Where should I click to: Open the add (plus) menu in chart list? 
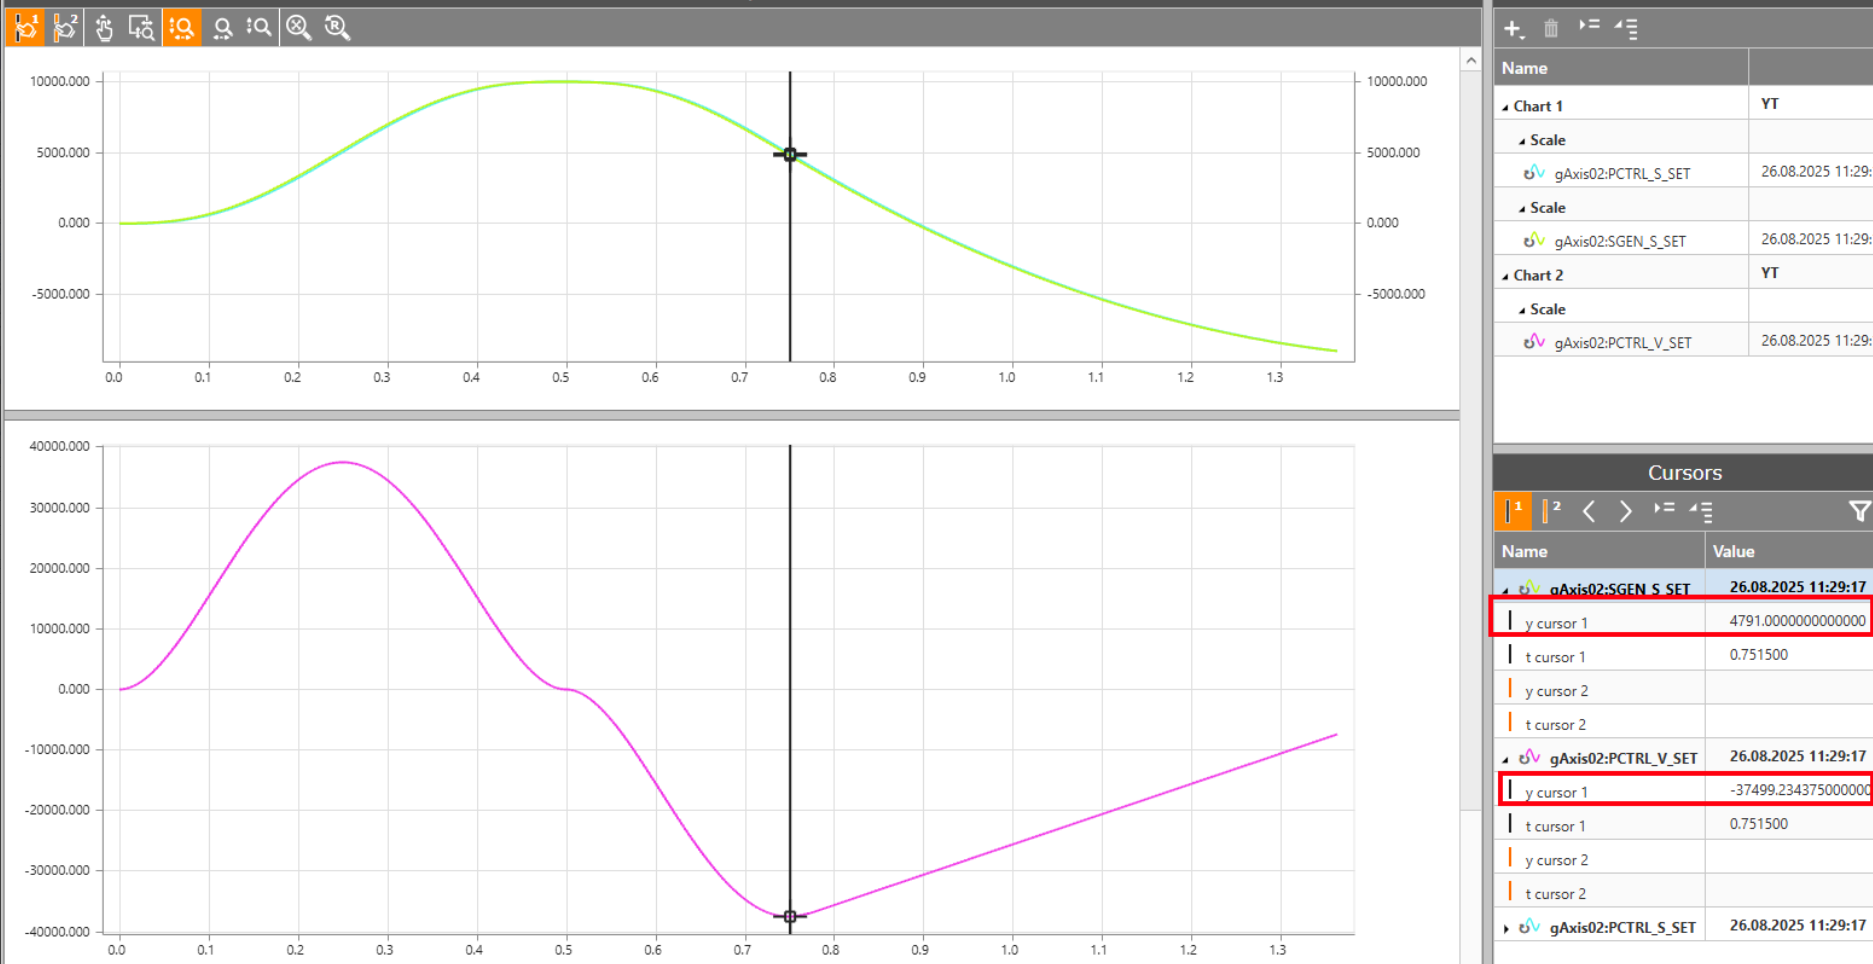(x=1514, y=29)
